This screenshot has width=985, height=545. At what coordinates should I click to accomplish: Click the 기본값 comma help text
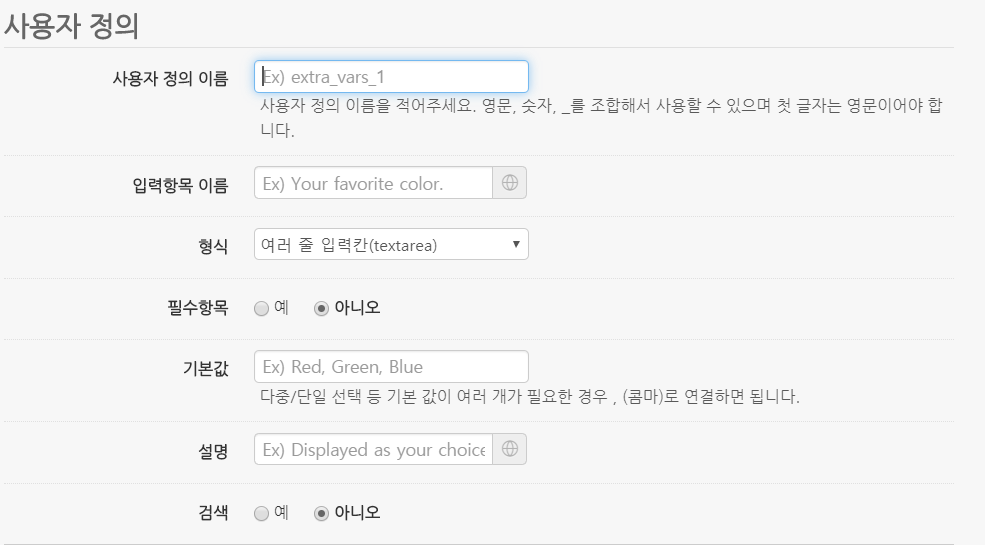(x=529, y=397)
